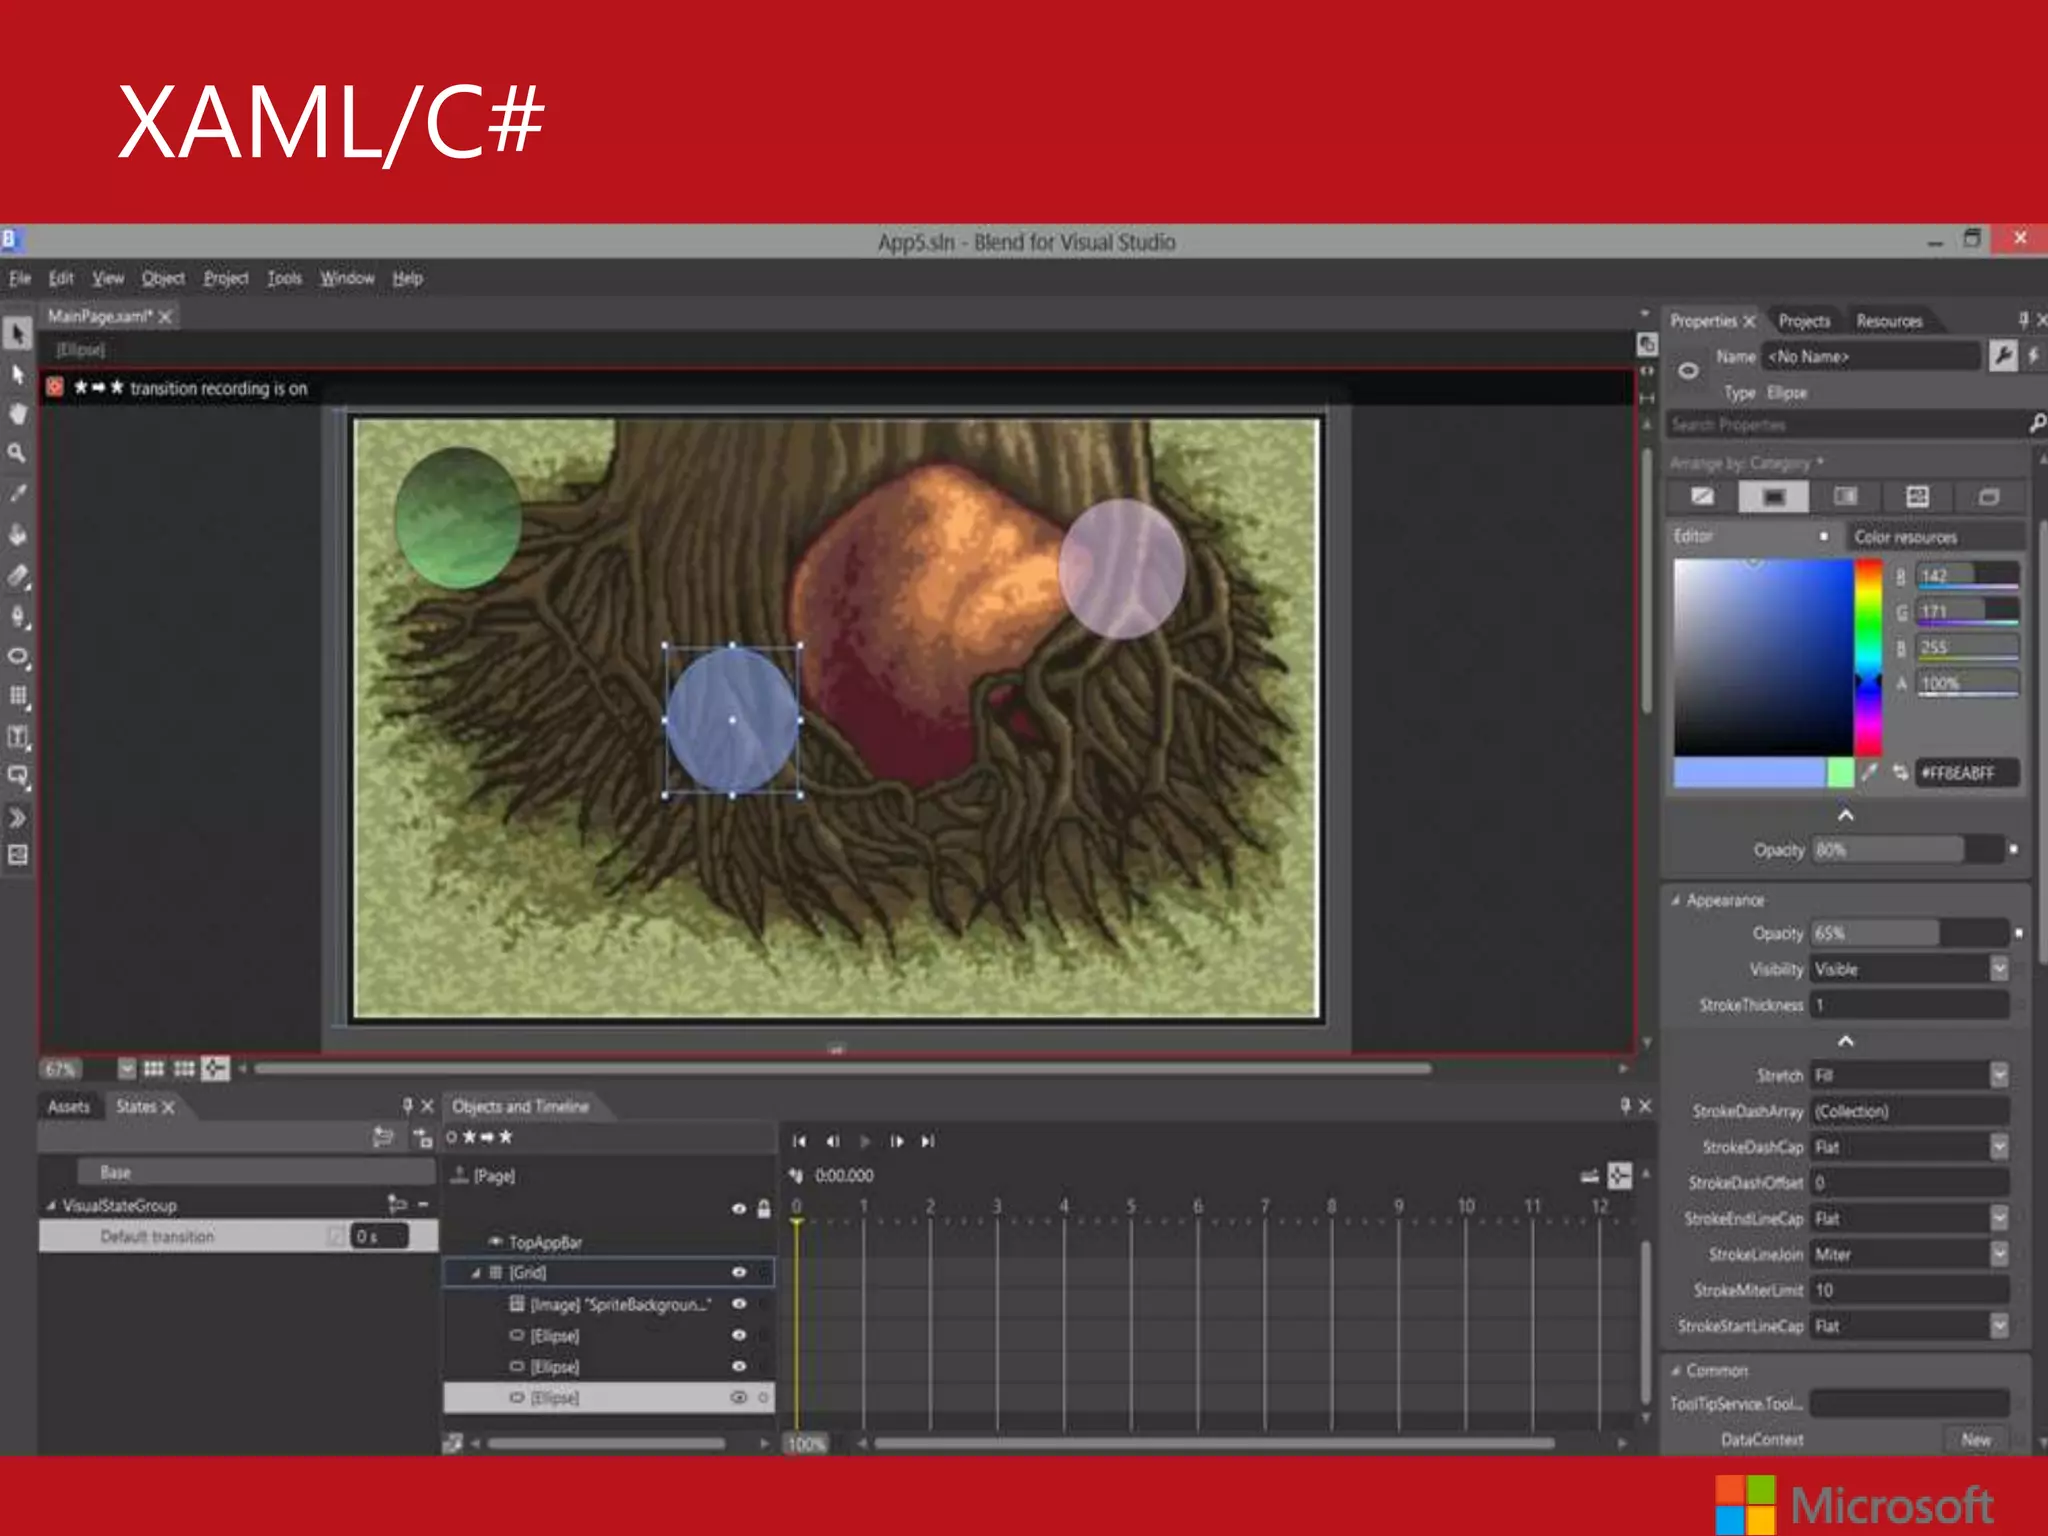Click the red transition recording indicator

pos(55,387)
